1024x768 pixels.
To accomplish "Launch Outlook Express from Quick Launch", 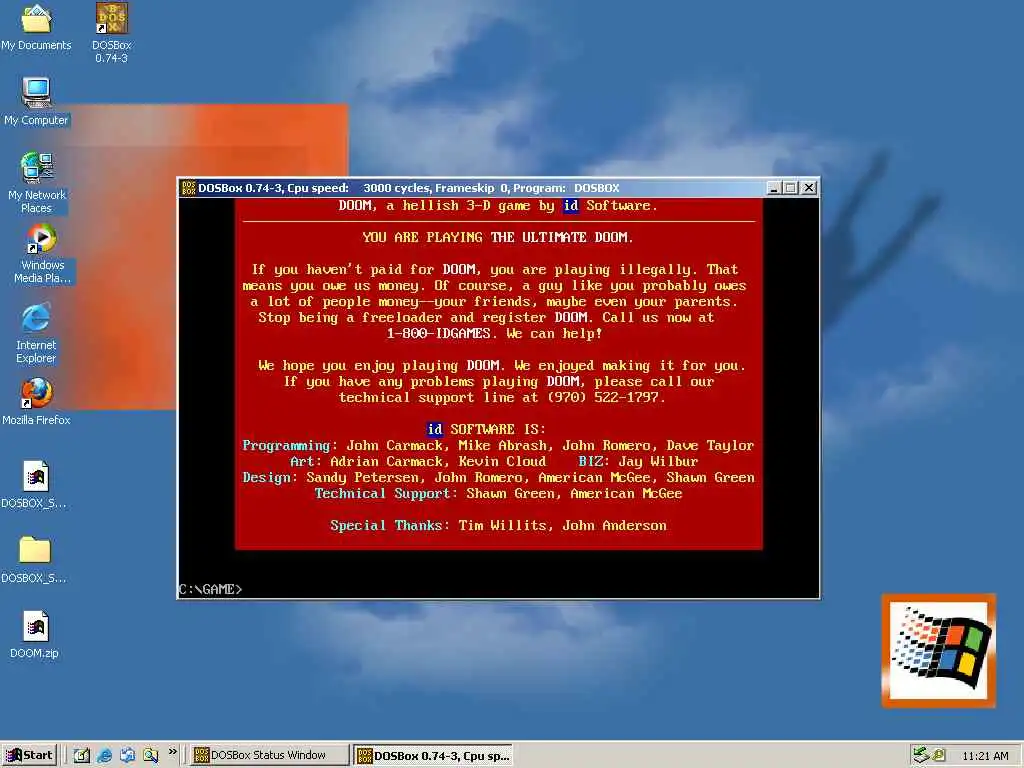I will point(127,756).
